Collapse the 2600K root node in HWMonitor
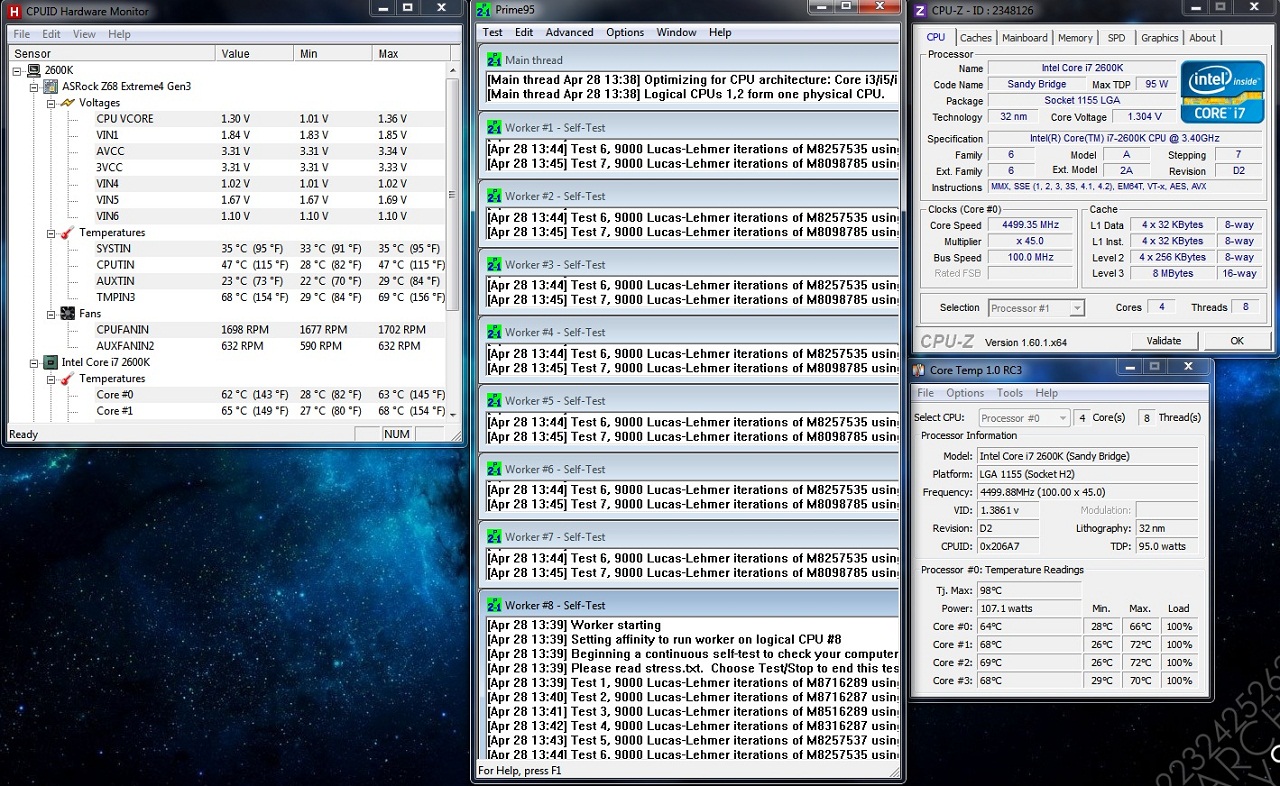The width and height of the screenshot is (1280, 786). [18, 70]
